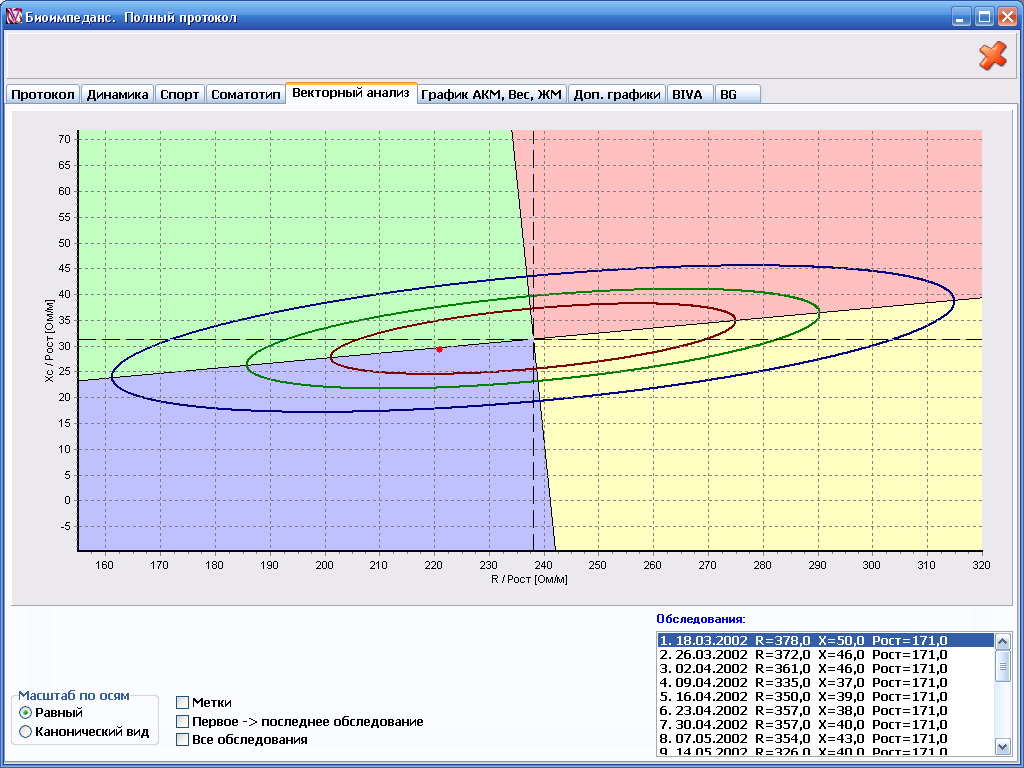Open the BG tab
Image resolution: width=1024 pixels, height=768 pixels.
[x=737, y=94]
